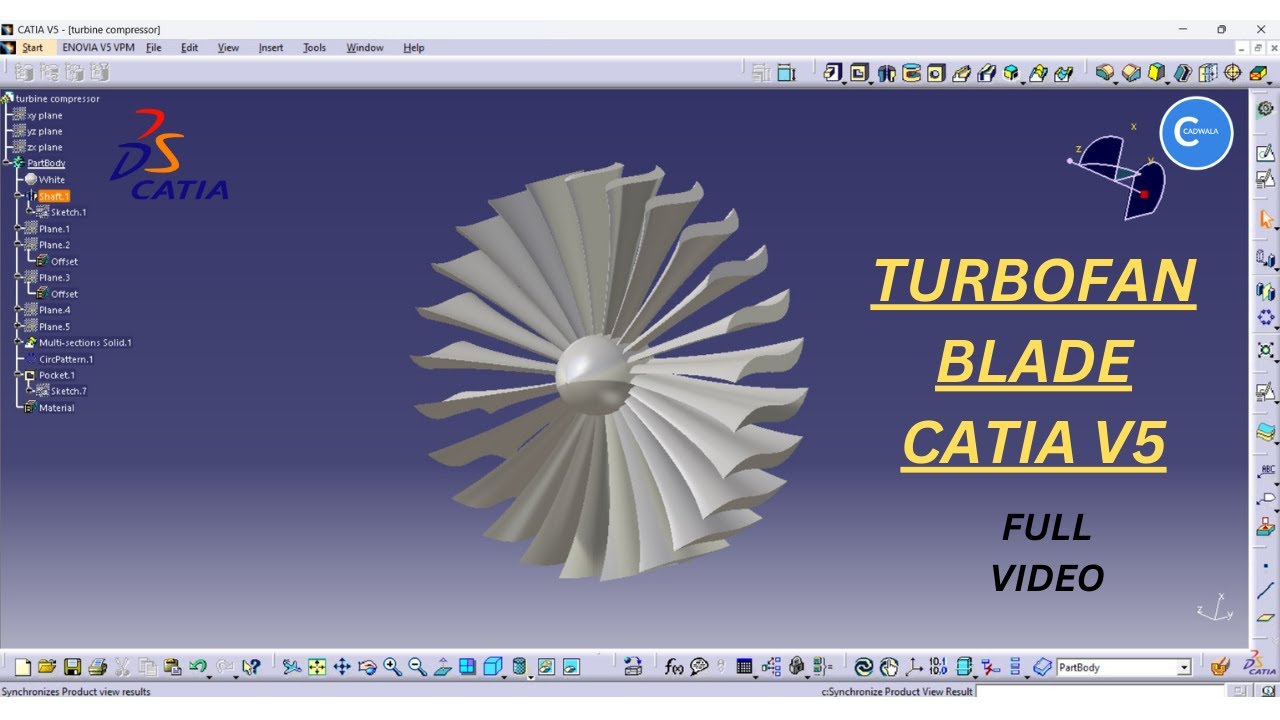
Task: Click the Update All swirl icon
Action: point(863,667)
